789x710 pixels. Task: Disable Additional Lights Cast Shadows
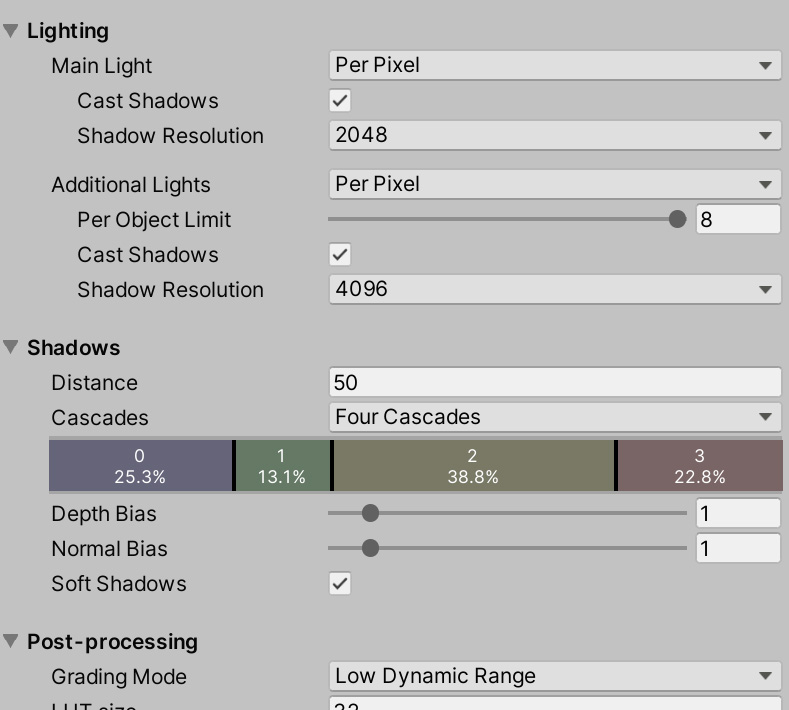(341, 254)
